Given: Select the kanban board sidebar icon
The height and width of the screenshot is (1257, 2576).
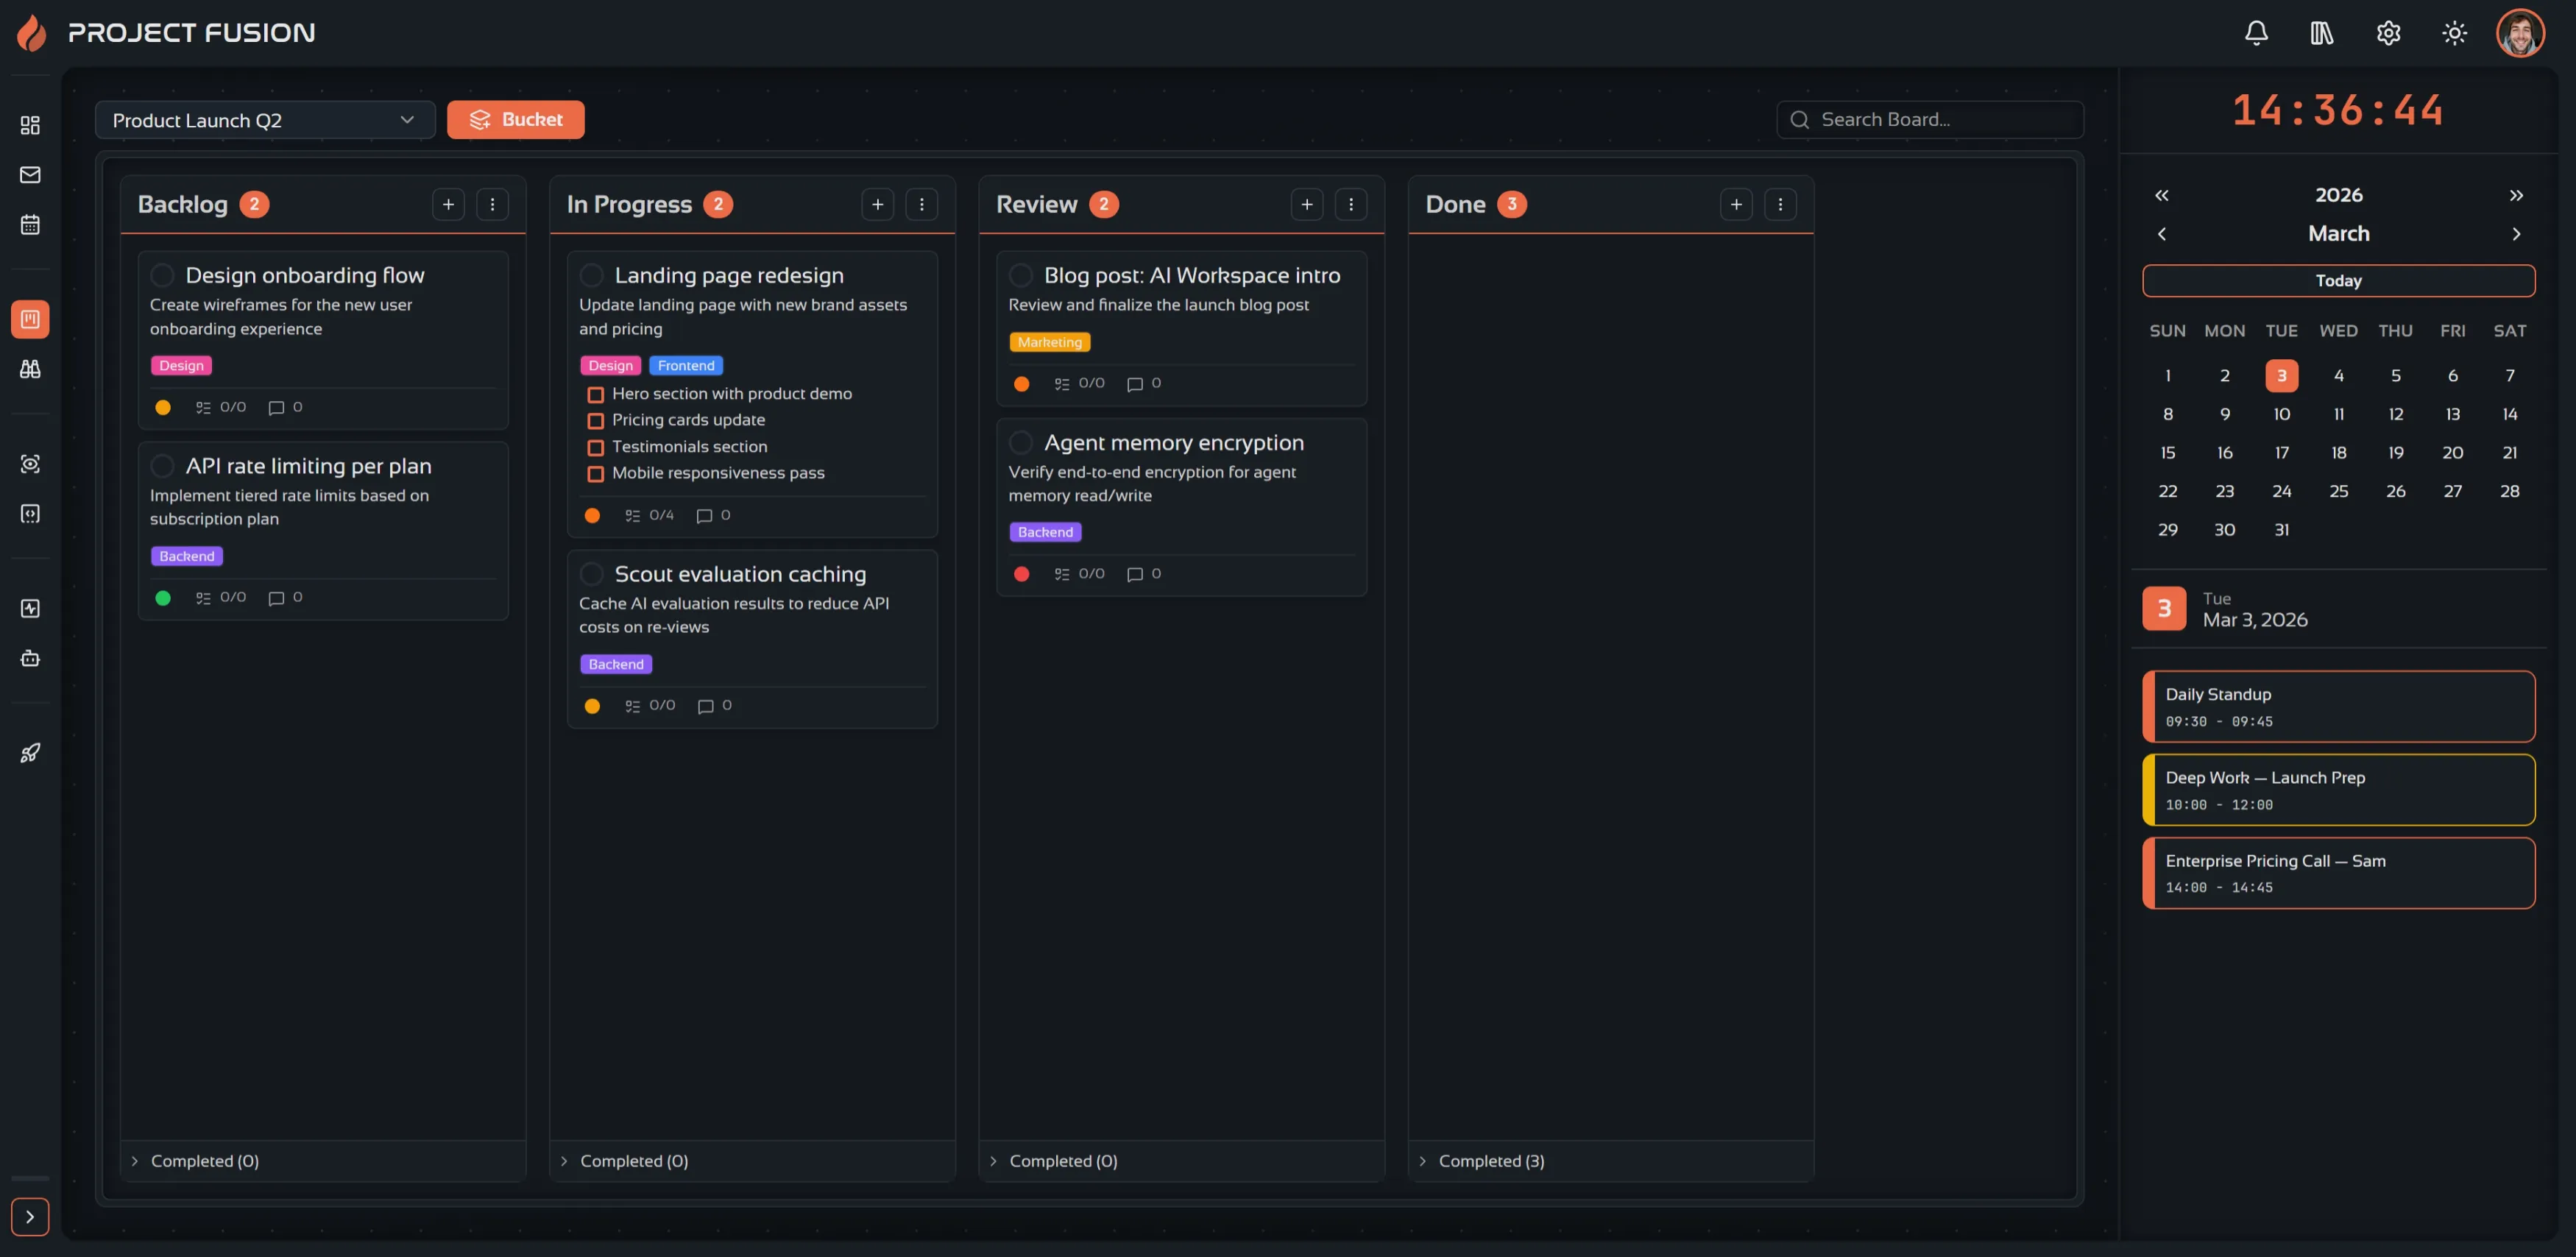Looking at the screenshot, I should [30, 319].
